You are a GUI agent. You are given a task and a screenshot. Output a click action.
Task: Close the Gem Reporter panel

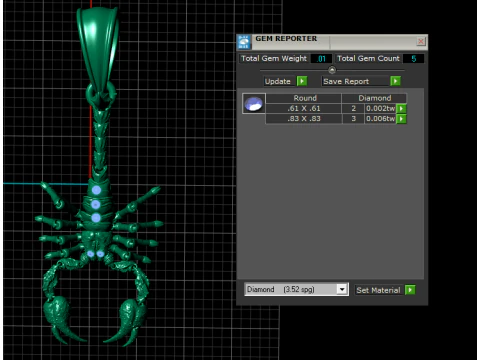click(421, 41)
